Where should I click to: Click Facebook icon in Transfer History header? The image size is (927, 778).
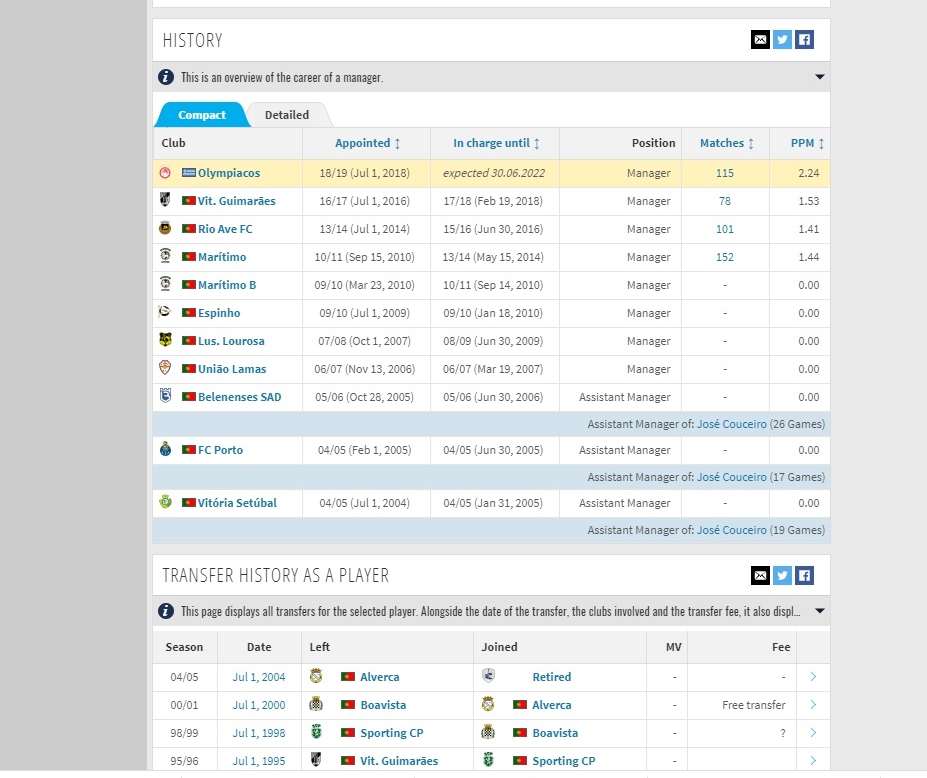click(x=804, y=575)
